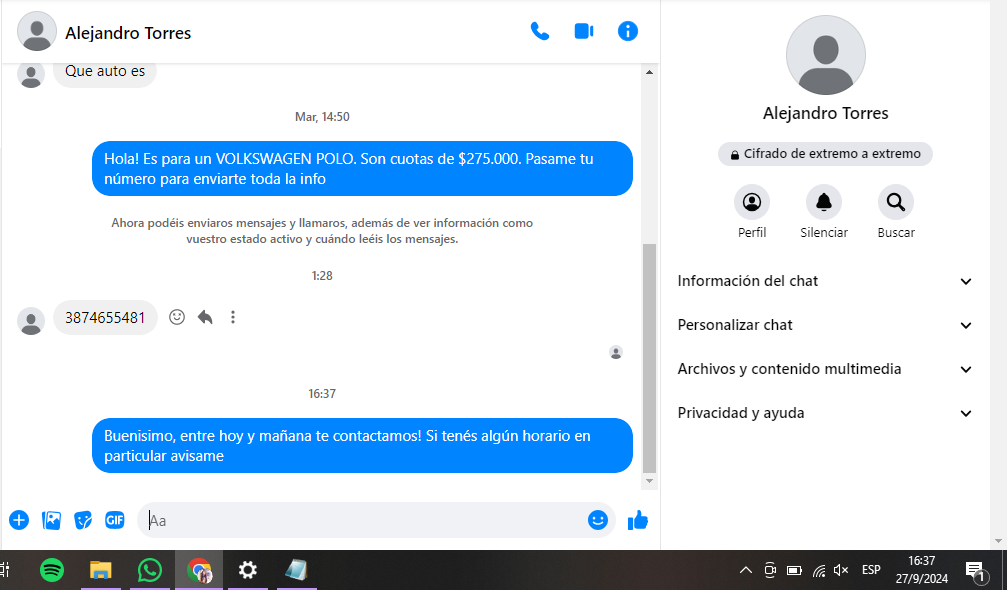Silence notifications with the Silenciar bell
The width and height of the screenshot is (1007, 590).
(x=823, y=203)
